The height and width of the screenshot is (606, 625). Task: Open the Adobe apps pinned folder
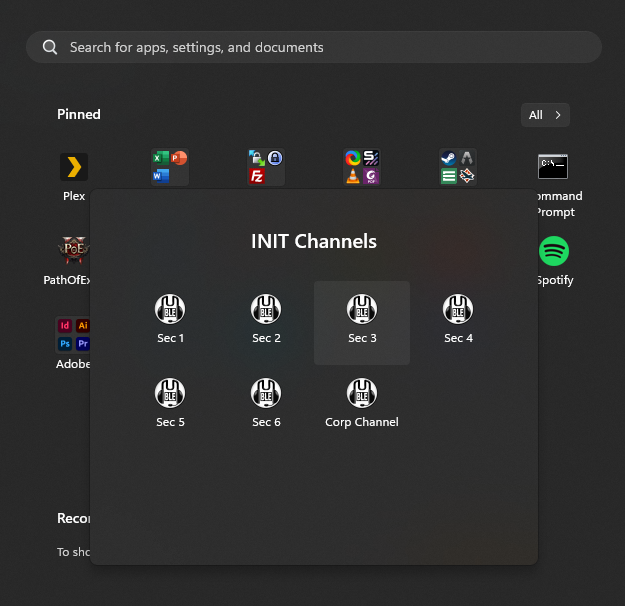click(x=73, y=334)
